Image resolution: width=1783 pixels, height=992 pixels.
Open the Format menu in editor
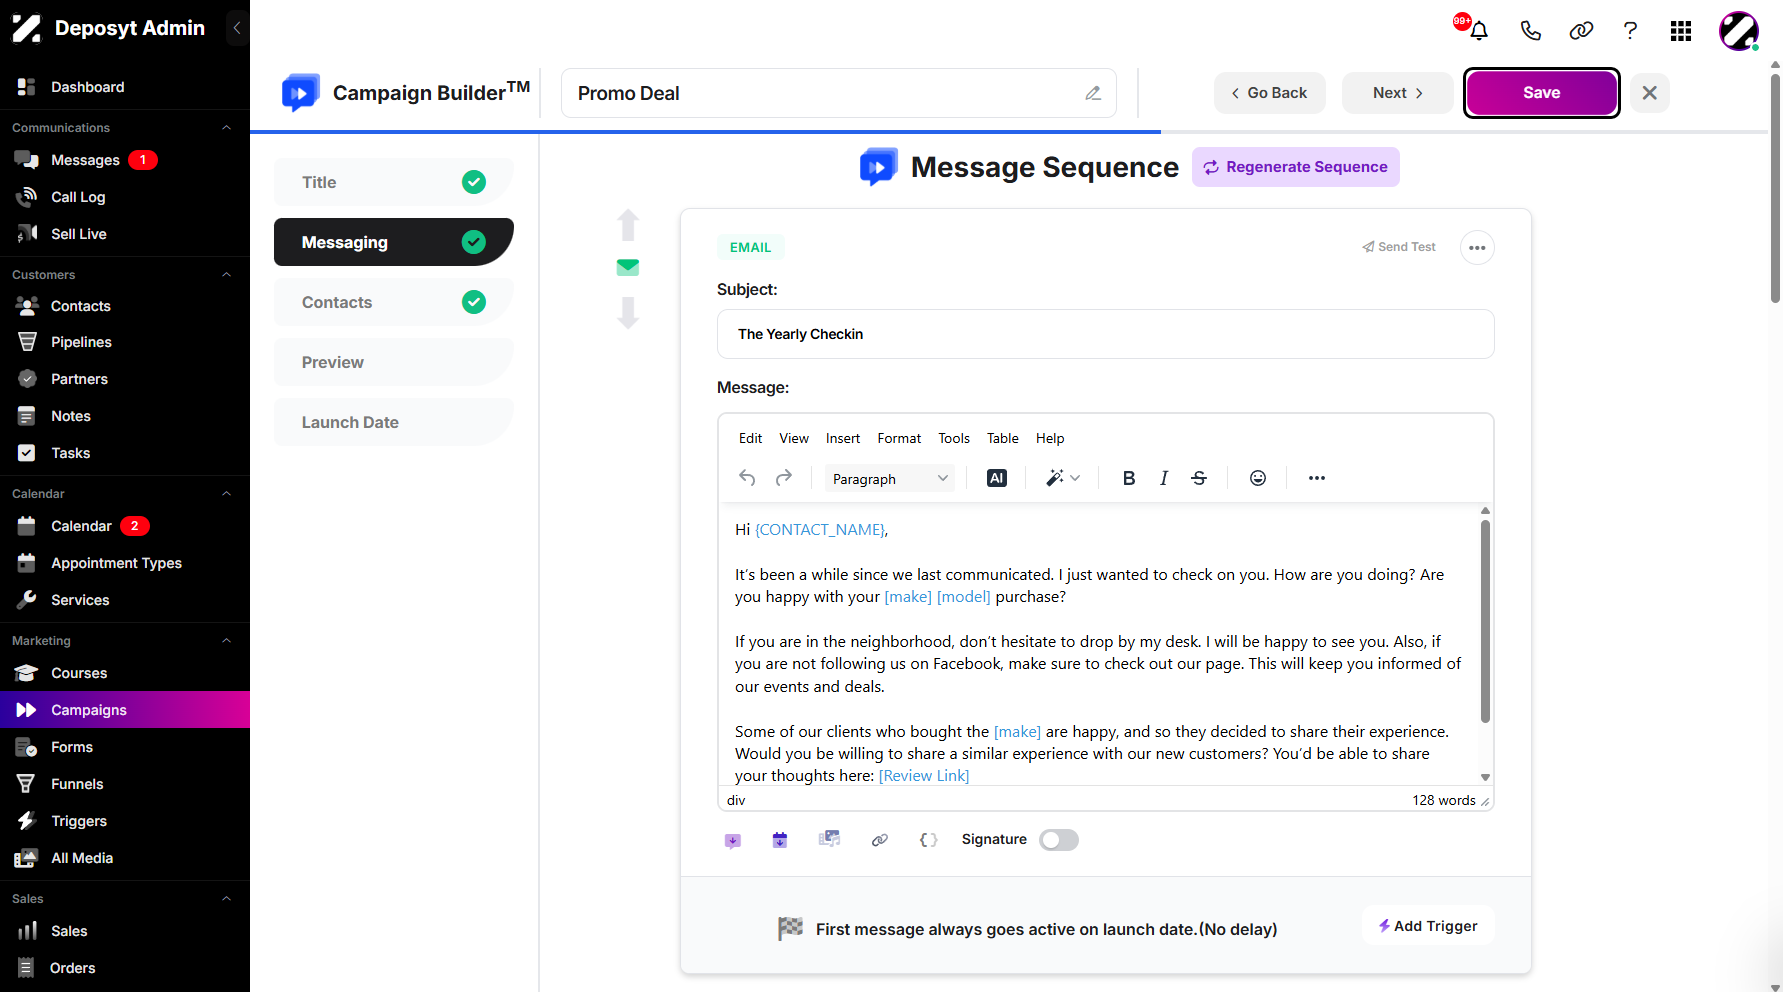[x=899, y=438]
